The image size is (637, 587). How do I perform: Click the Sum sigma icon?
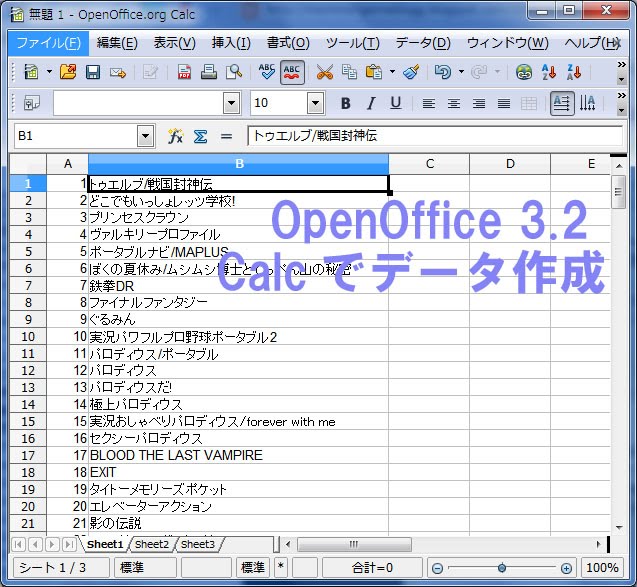pos(200,136)
